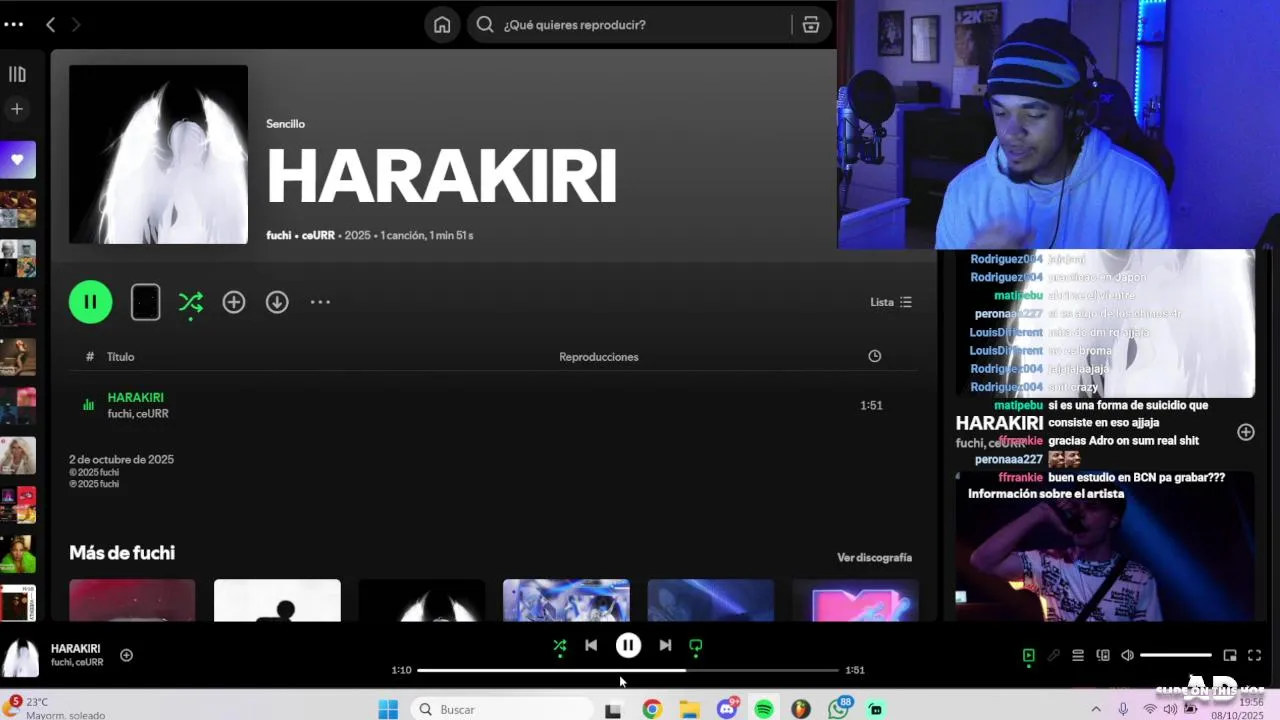Image resolution: width=1280 pixels, height=720 pixels.
Task: Sort by the Reproducciones column header
Action: click(598, 357)
